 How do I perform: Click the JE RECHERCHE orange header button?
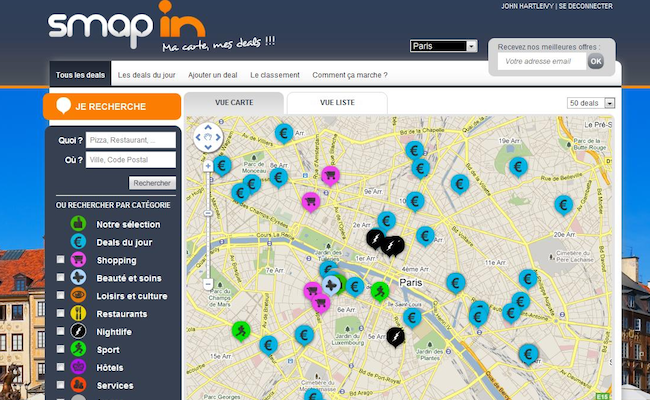[112, 107]
